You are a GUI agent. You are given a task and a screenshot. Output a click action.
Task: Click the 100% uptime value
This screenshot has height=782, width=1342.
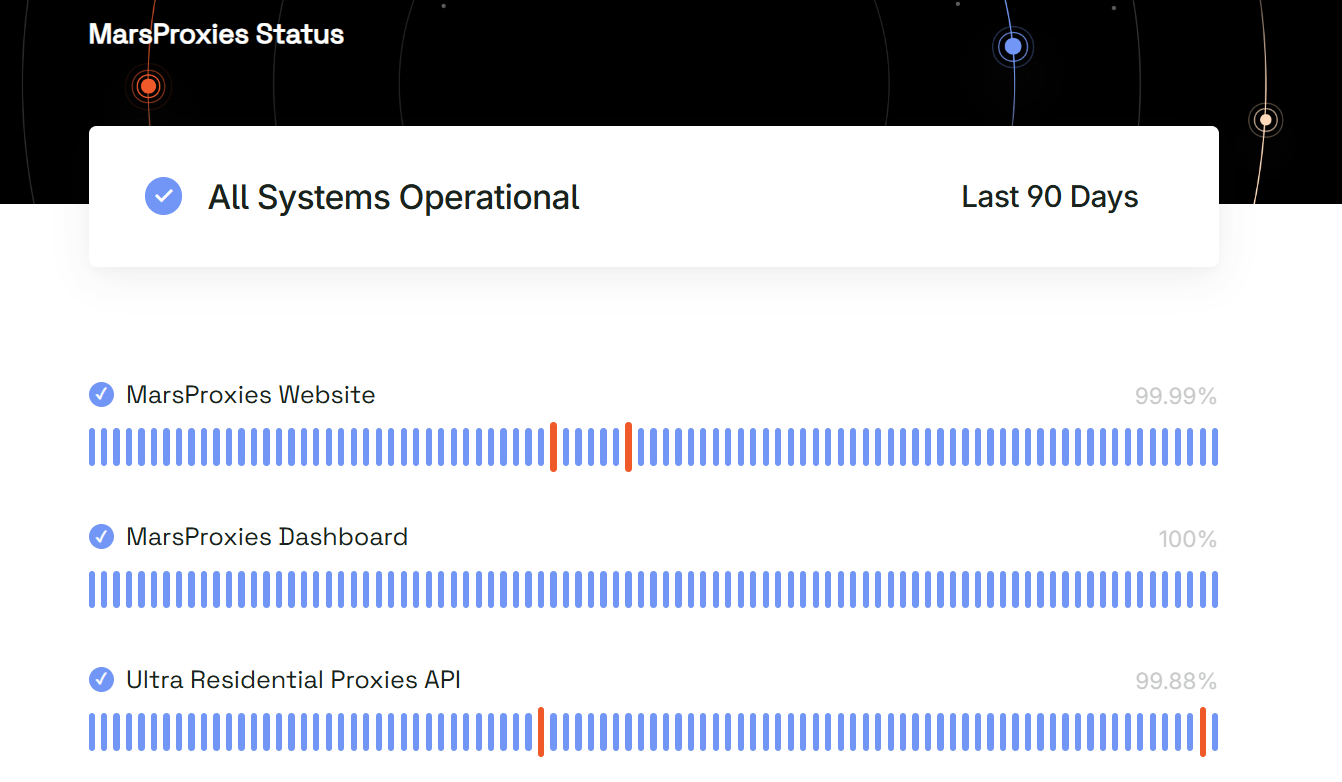(x=1187, y=540)
